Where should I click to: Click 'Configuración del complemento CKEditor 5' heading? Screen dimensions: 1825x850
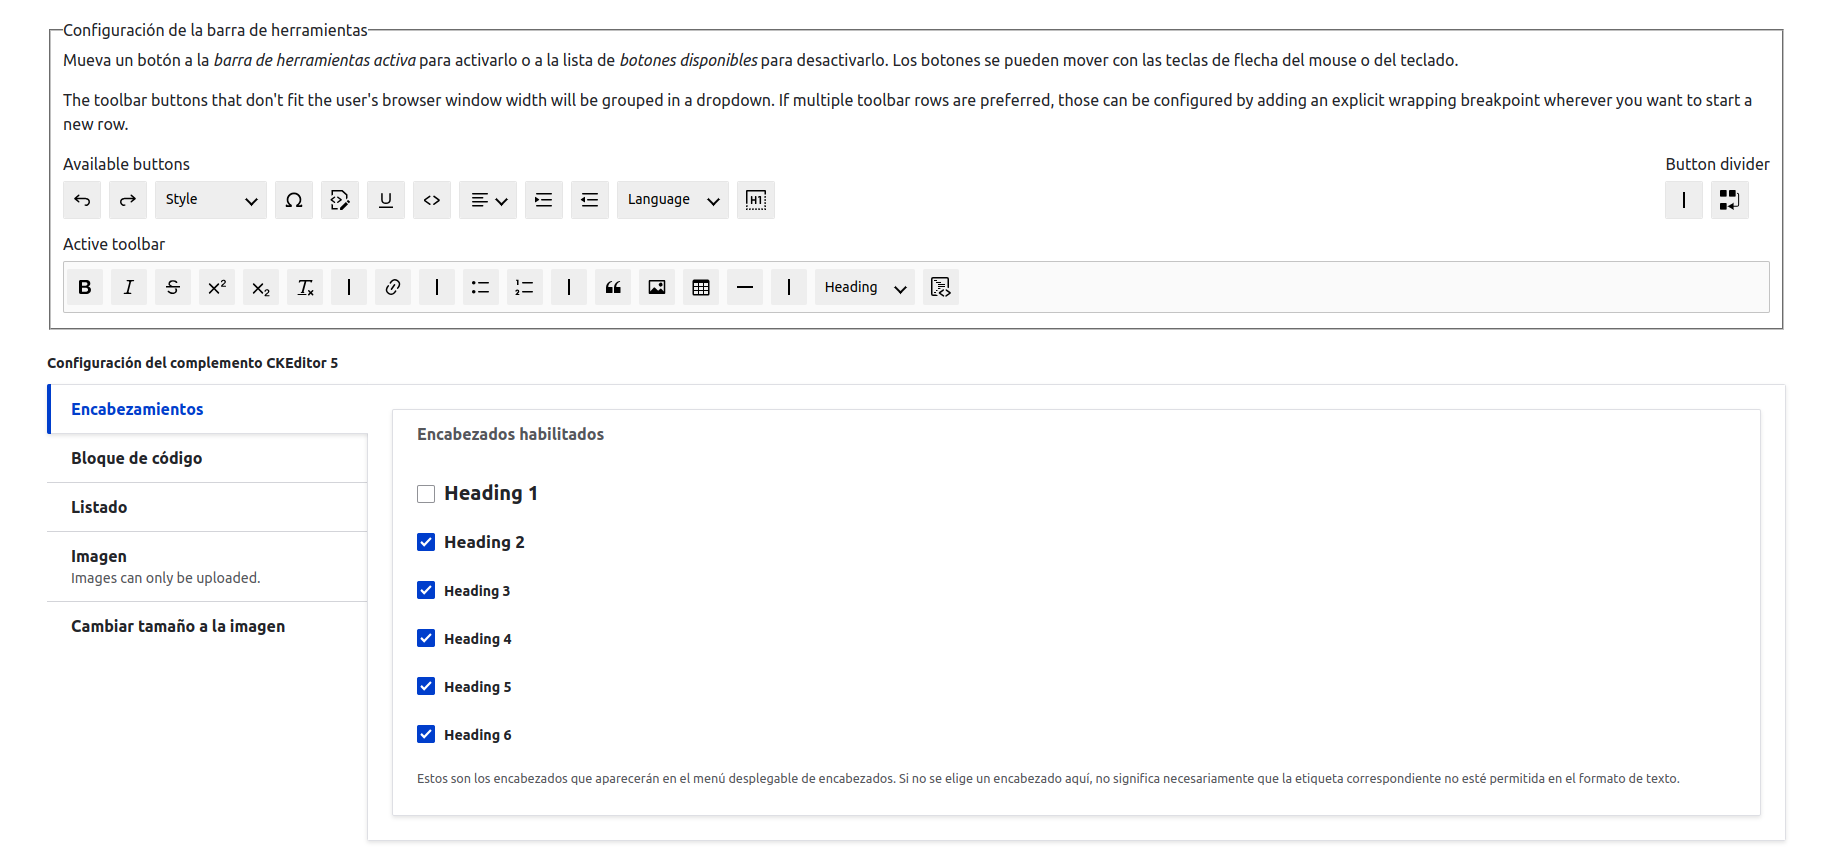click(192, 363)
